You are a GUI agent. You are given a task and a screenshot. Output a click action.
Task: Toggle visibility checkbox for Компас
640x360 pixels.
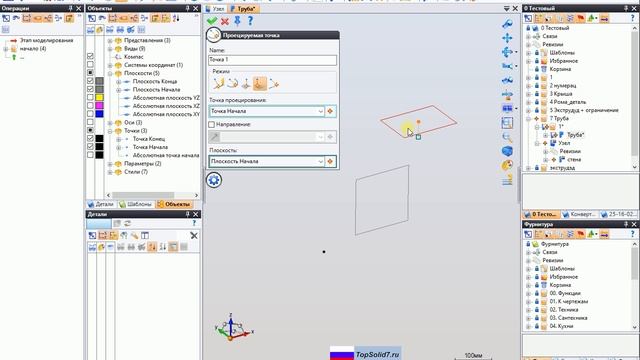point(90,56)
